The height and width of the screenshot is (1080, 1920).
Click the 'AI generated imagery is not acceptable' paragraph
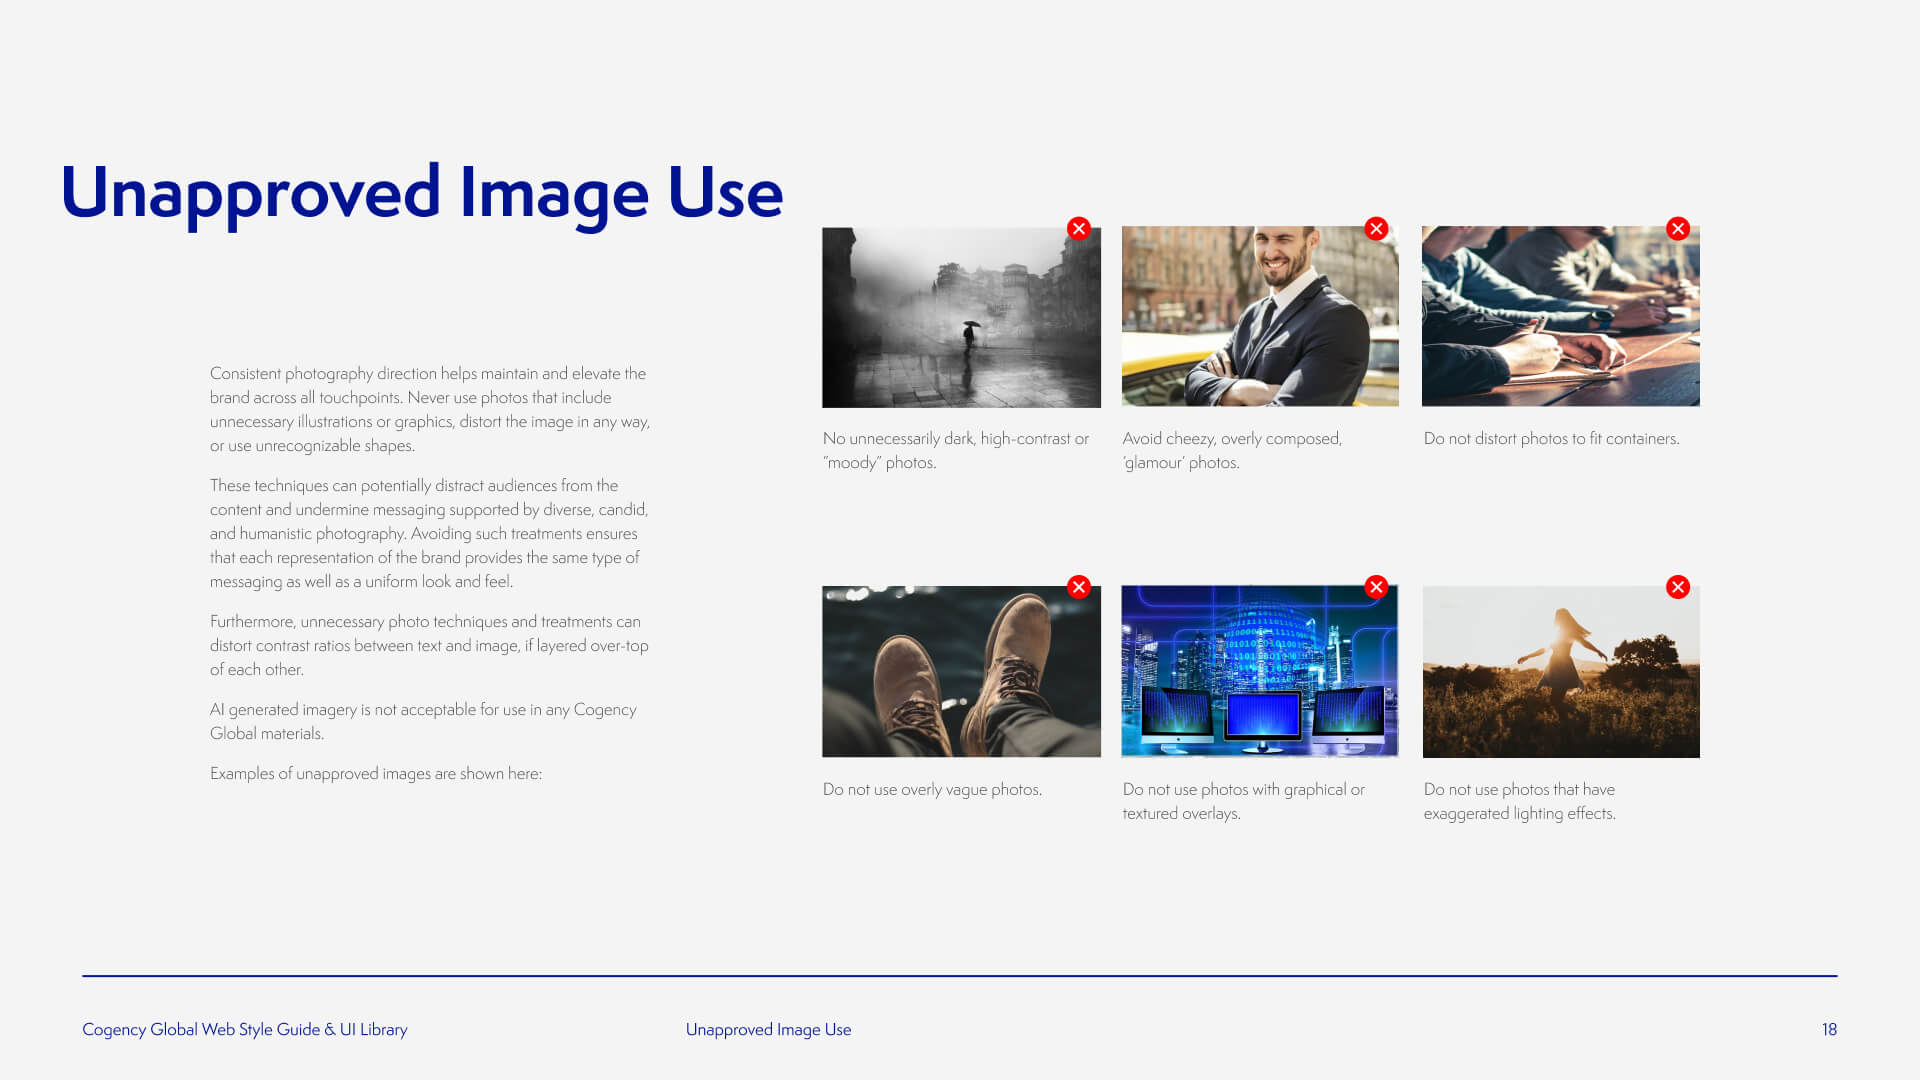coord(423,721)
